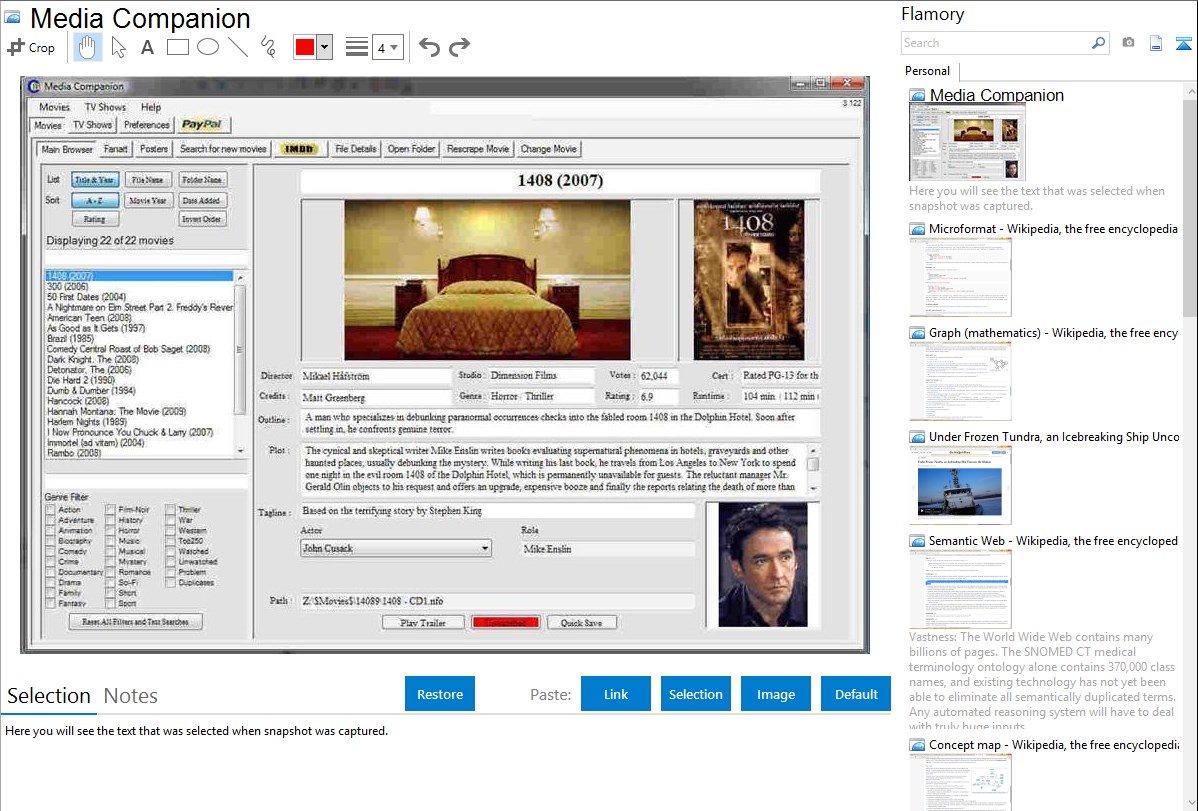Viewport: 1198px width, 811px height.
Task: Click the Media Companion app icon in header
Action: (x=12, y=18)
